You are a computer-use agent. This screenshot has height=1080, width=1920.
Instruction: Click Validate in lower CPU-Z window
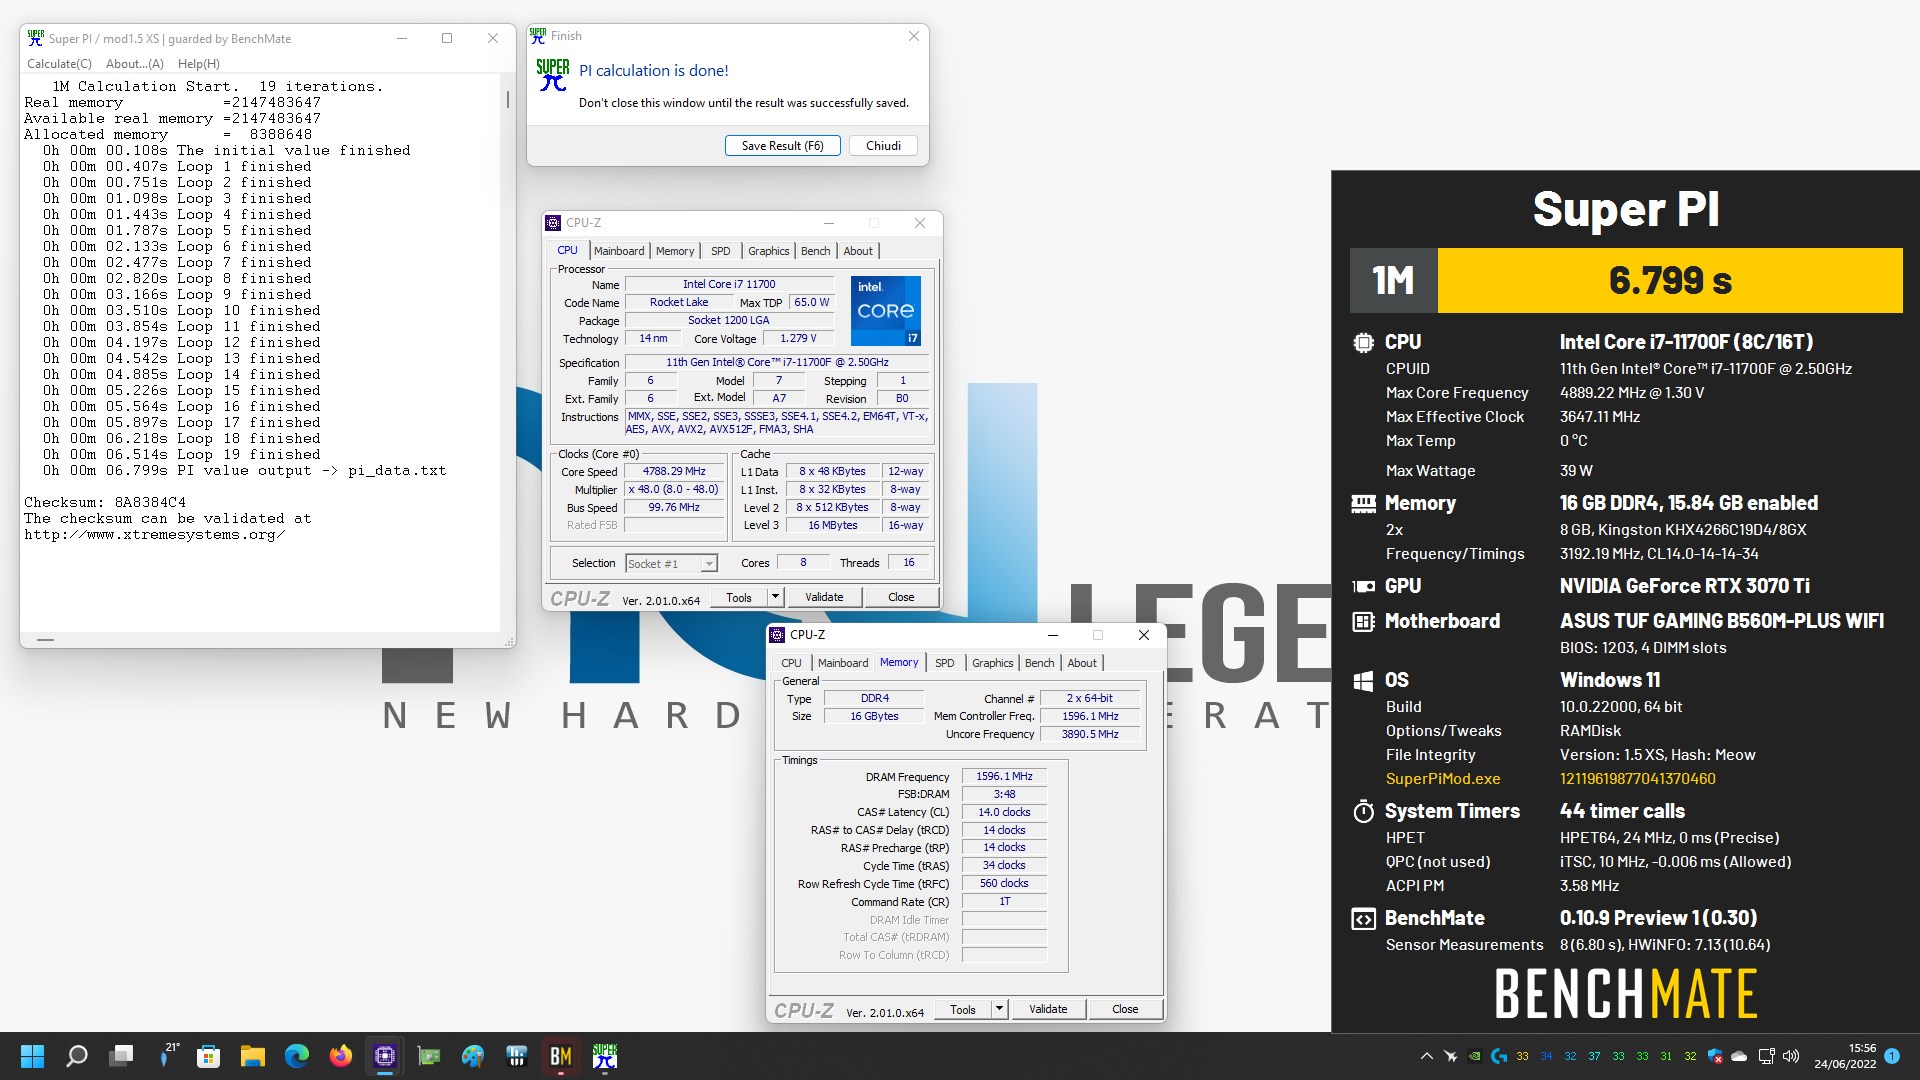(x=1048, y=1009)
